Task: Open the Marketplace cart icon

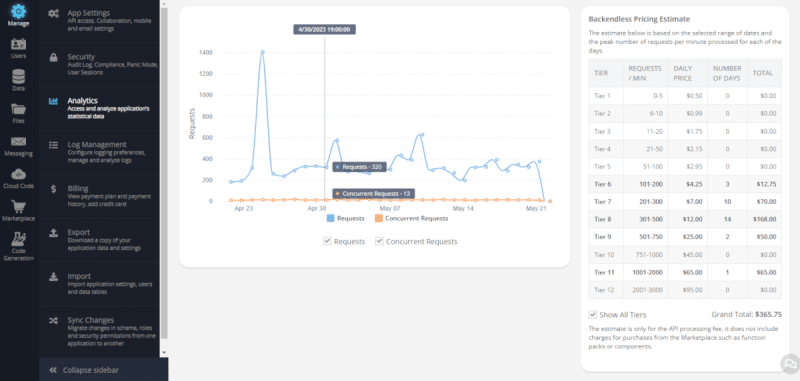Action: click(18, 207)
